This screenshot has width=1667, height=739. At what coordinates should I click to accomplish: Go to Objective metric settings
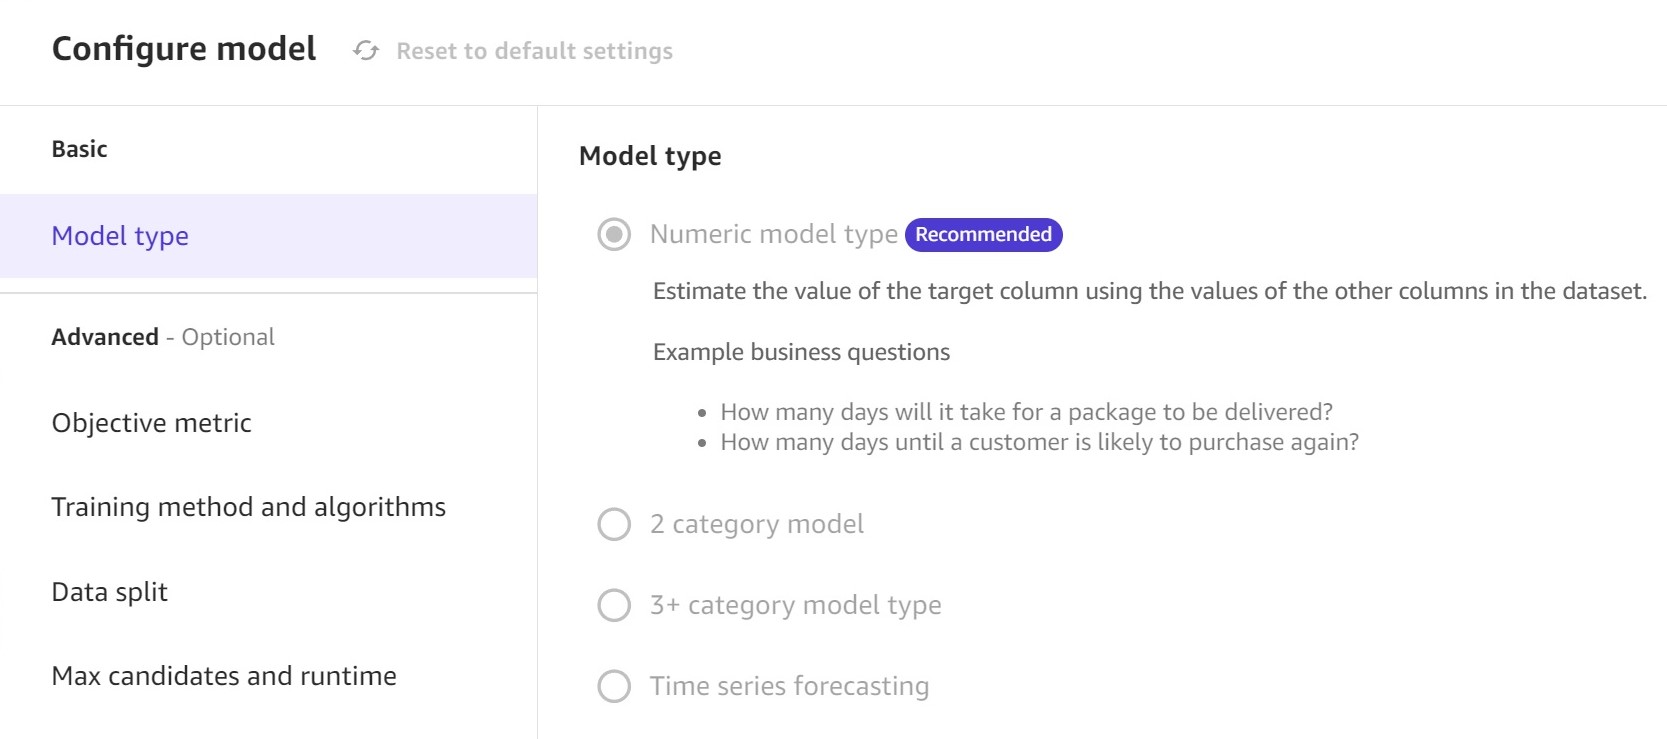coord(152,423)
